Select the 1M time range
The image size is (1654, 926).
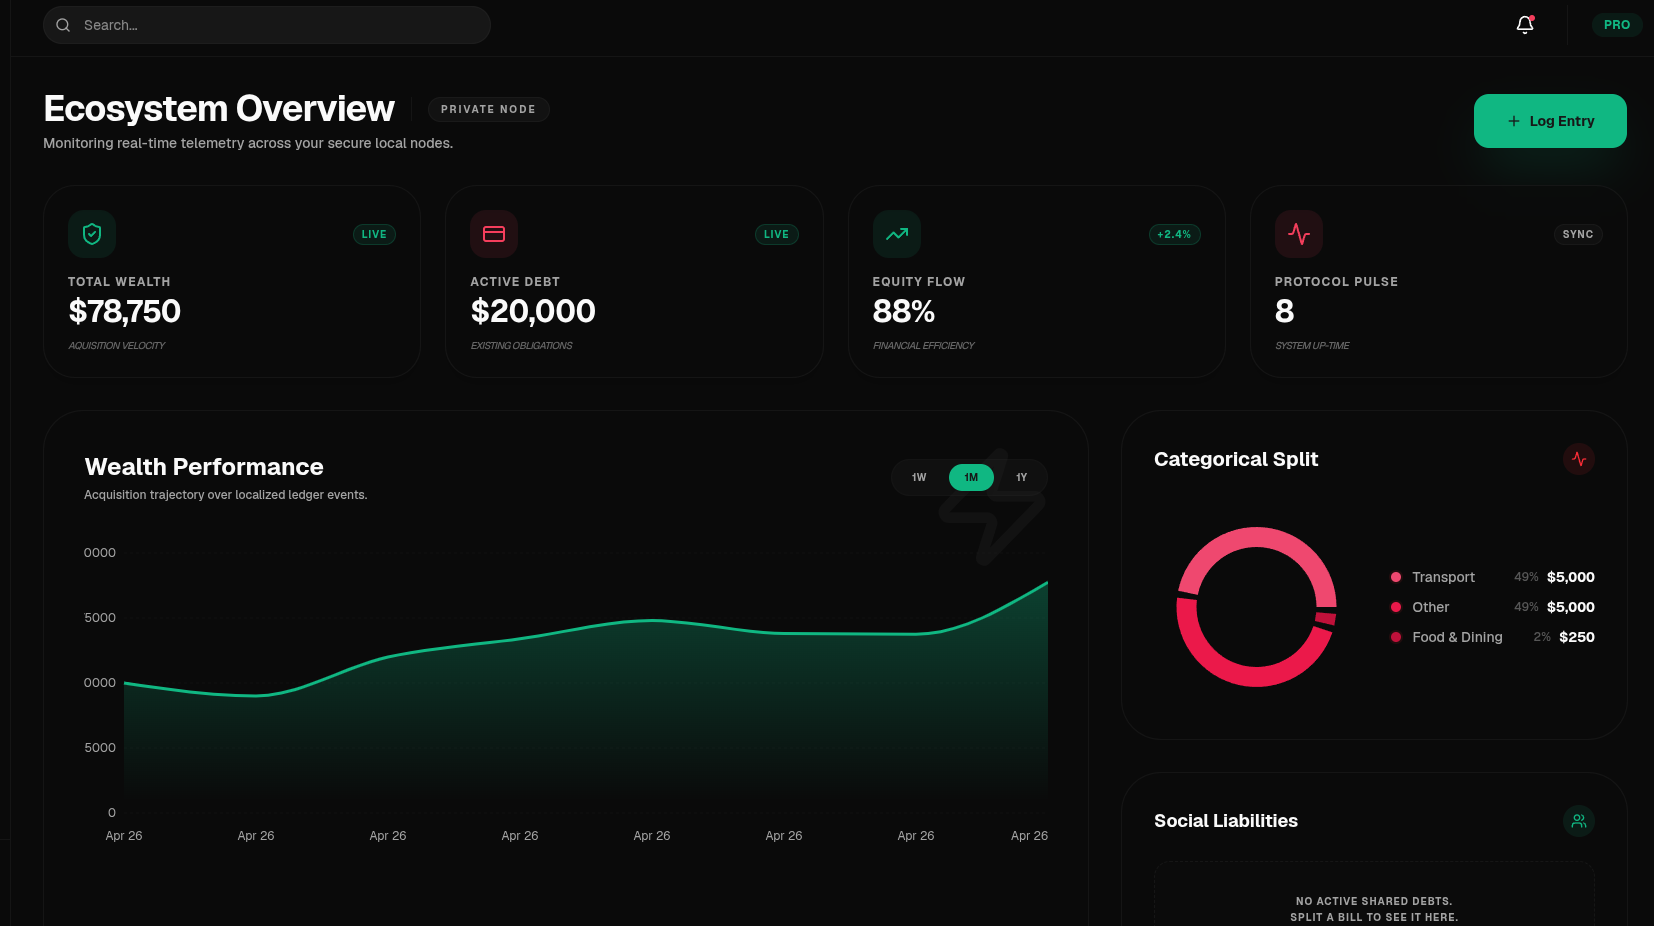[x=971, y=478]
